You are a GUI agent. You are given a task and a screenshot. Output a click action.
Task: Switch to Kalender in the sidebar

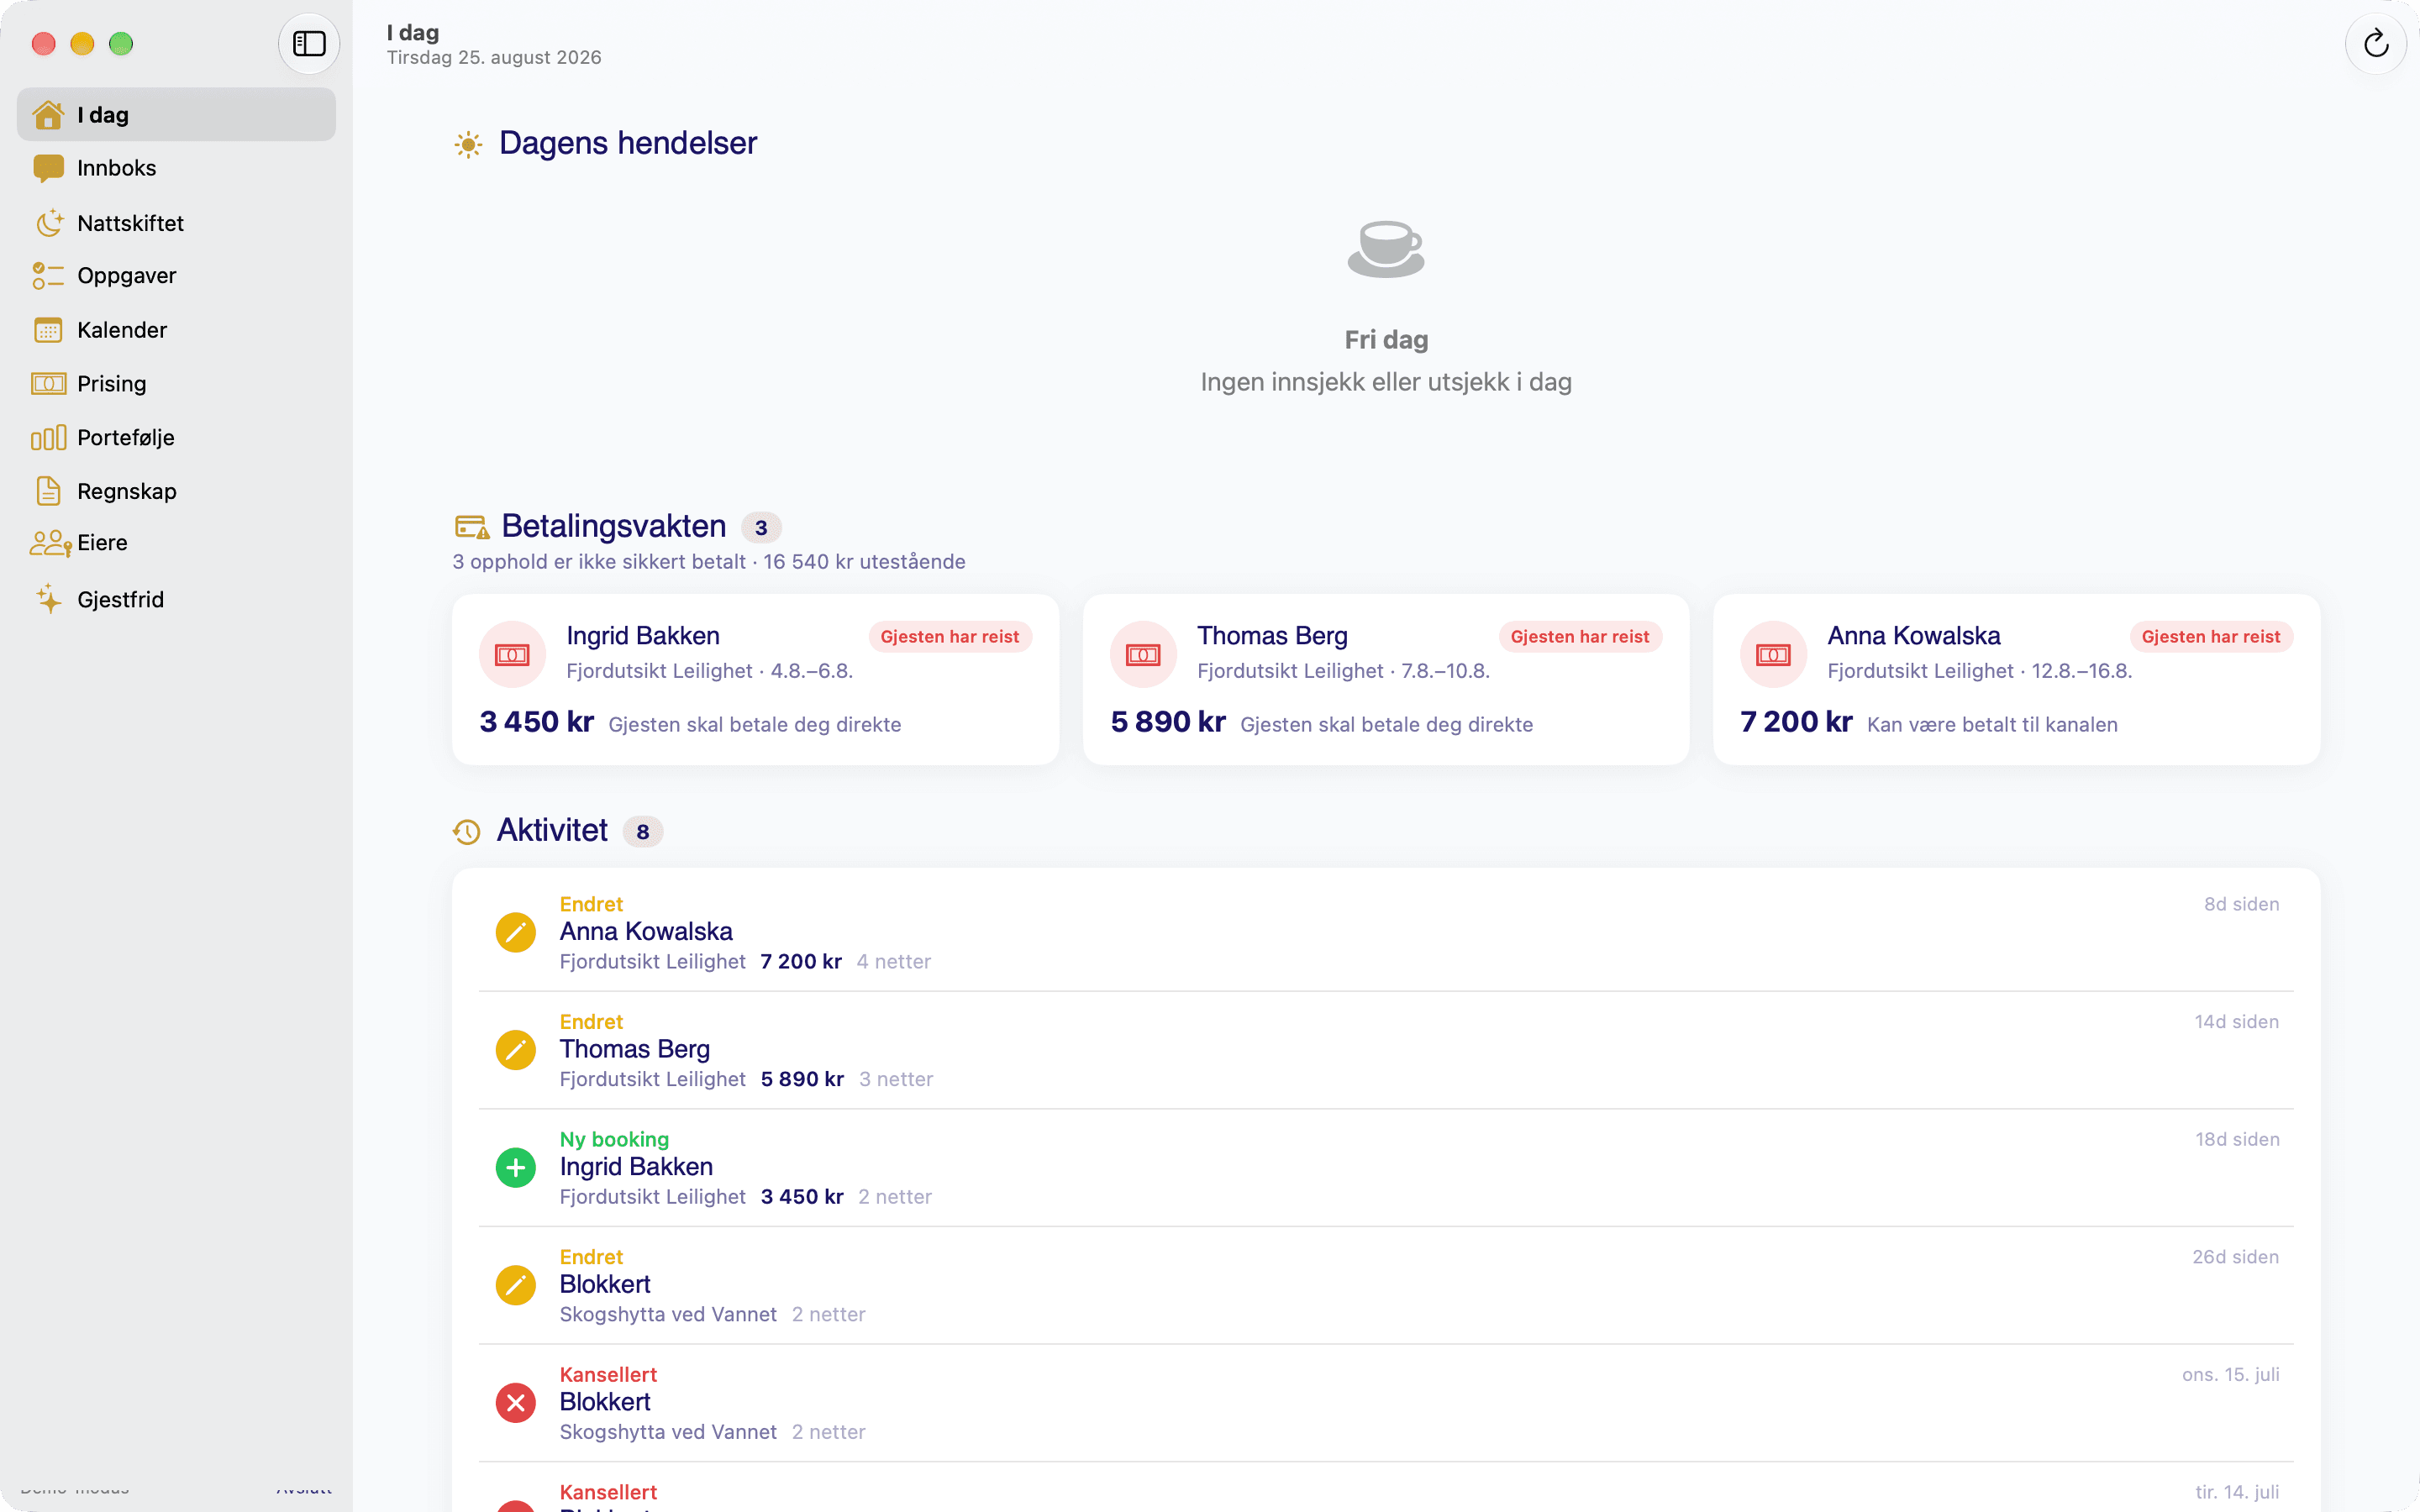[x=176, y=330]
